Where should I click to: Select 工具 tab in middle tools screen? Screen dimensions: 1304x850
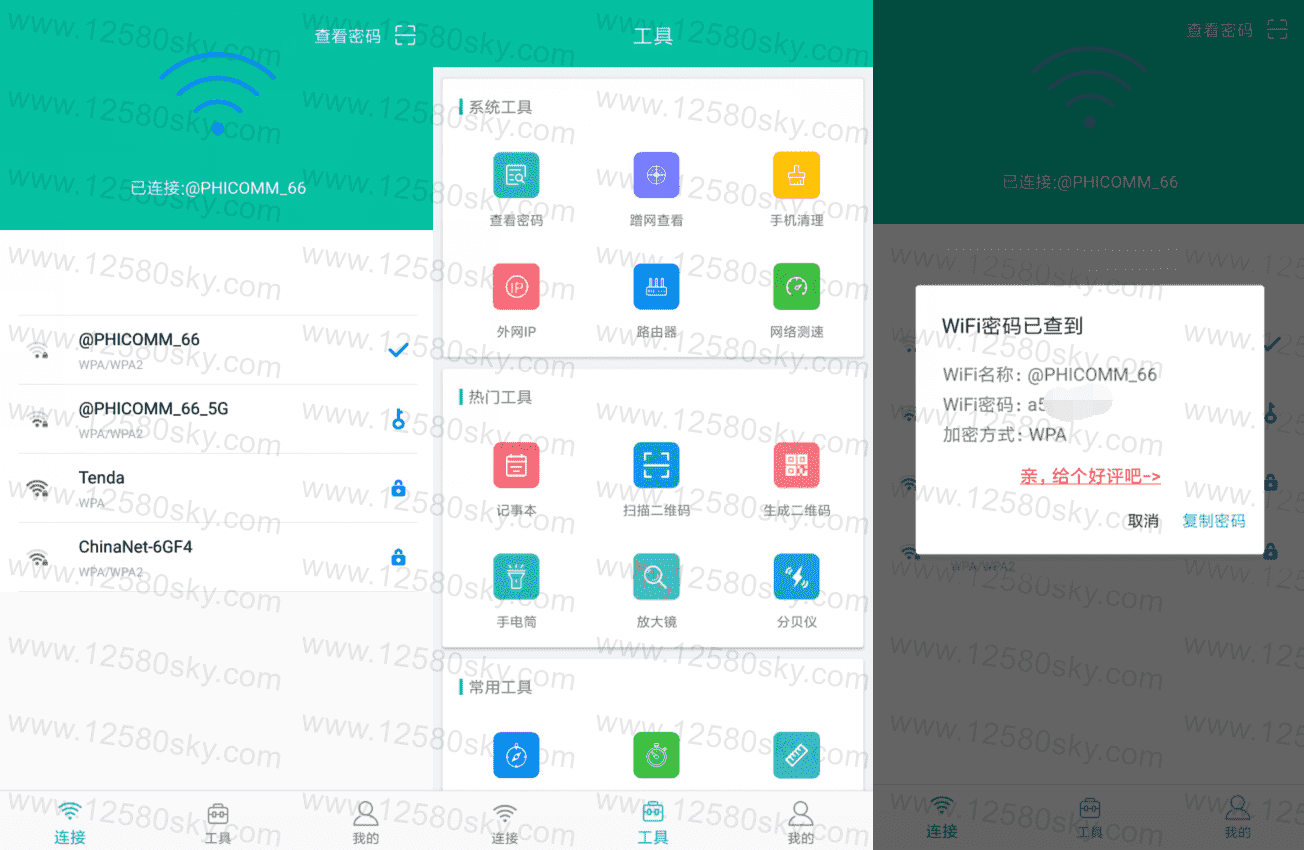(x=653, y=822)
